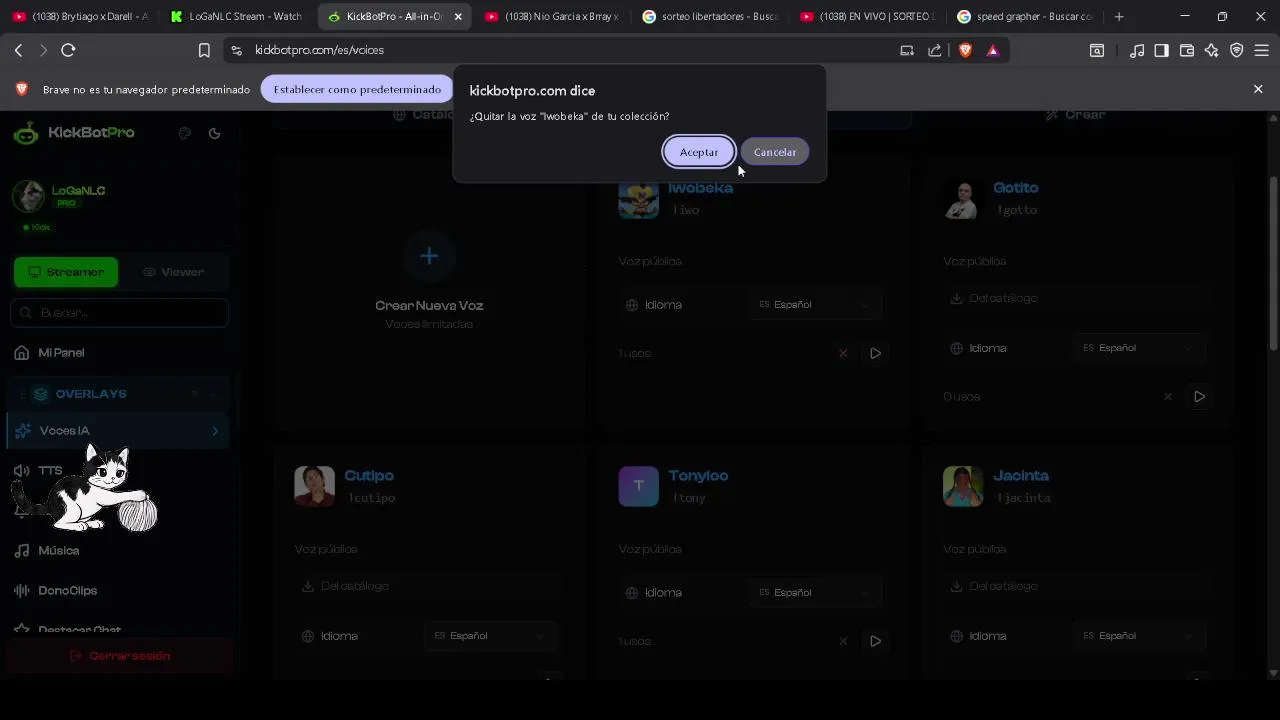Open site information icon in address bar

[236, 50]
